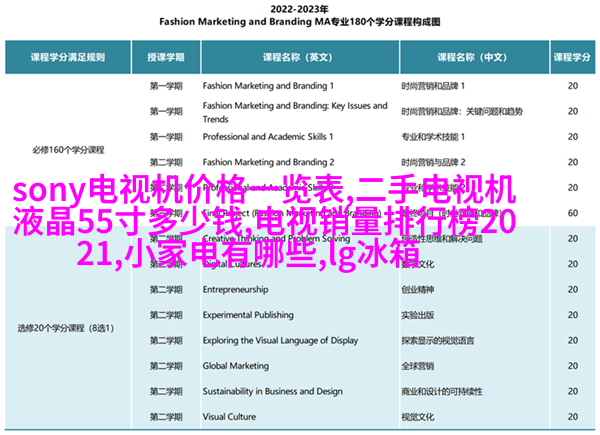This screenshot has width=600, height=435.
Task: Click the "专业和学术技能 1" cell
Action: 433,137
